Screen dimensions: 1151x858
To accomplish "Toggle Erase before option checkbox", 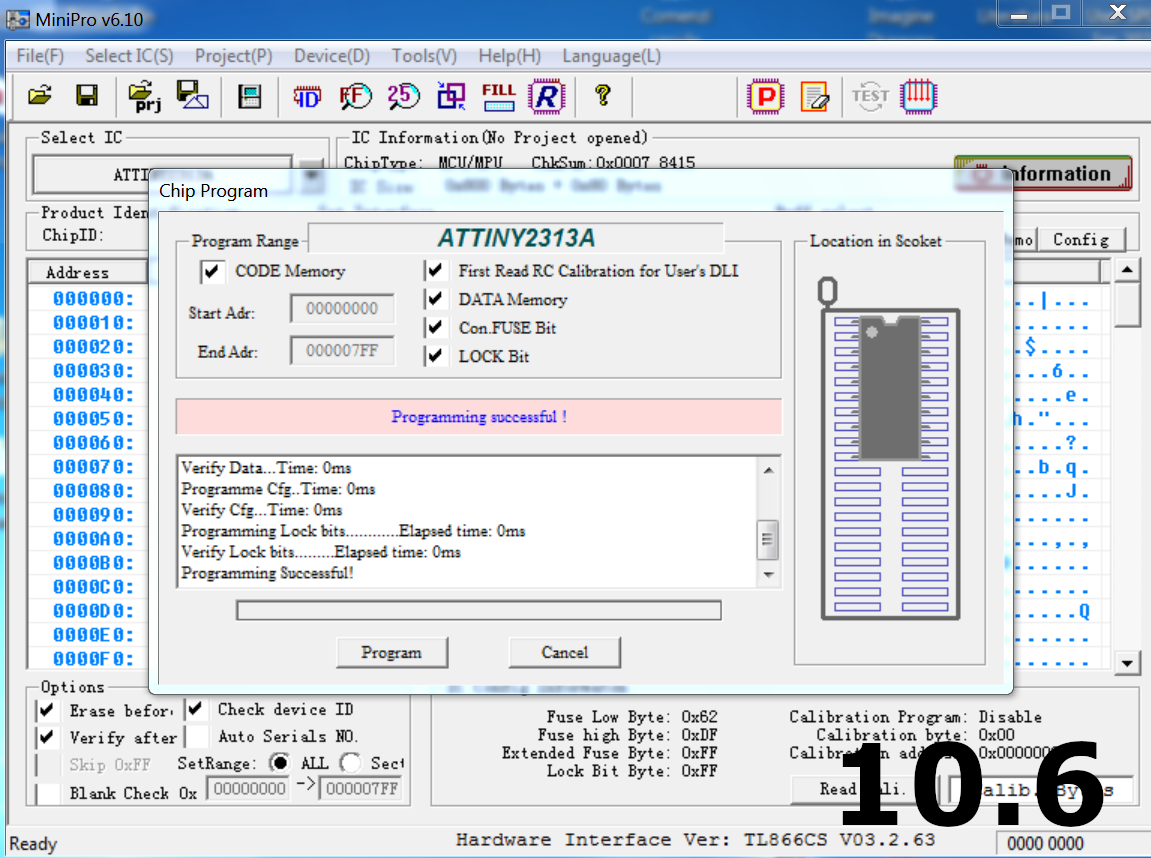I will pos(47,710).
